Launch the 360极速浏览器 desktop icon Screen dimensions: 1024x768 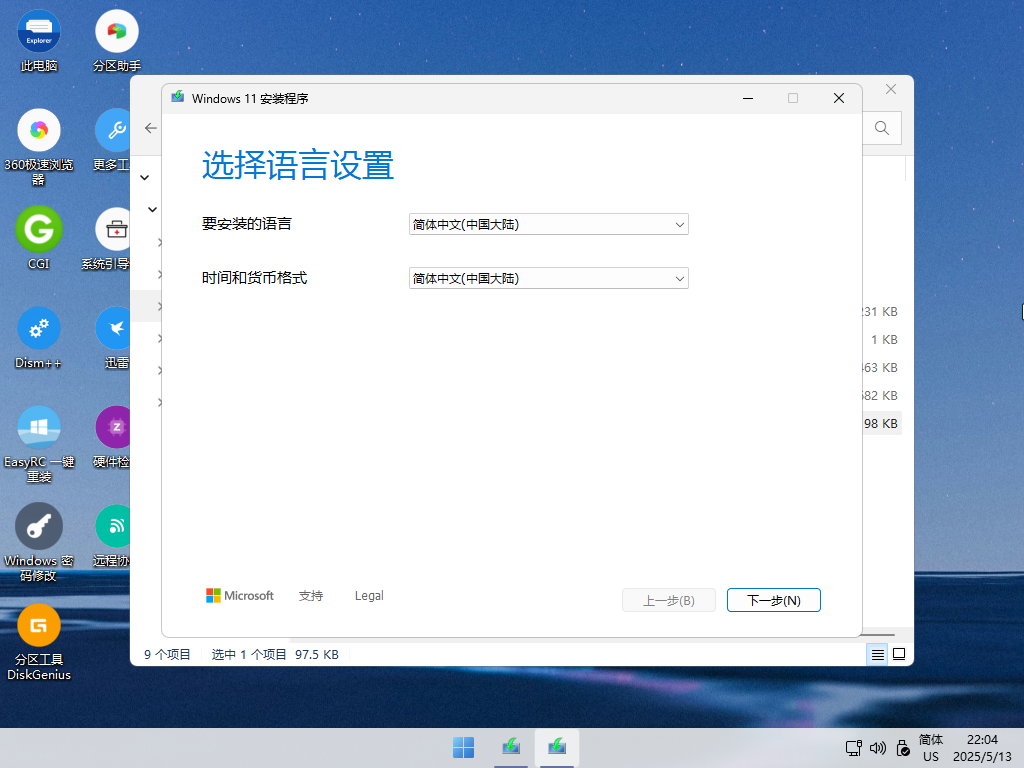tap(39, 147)
